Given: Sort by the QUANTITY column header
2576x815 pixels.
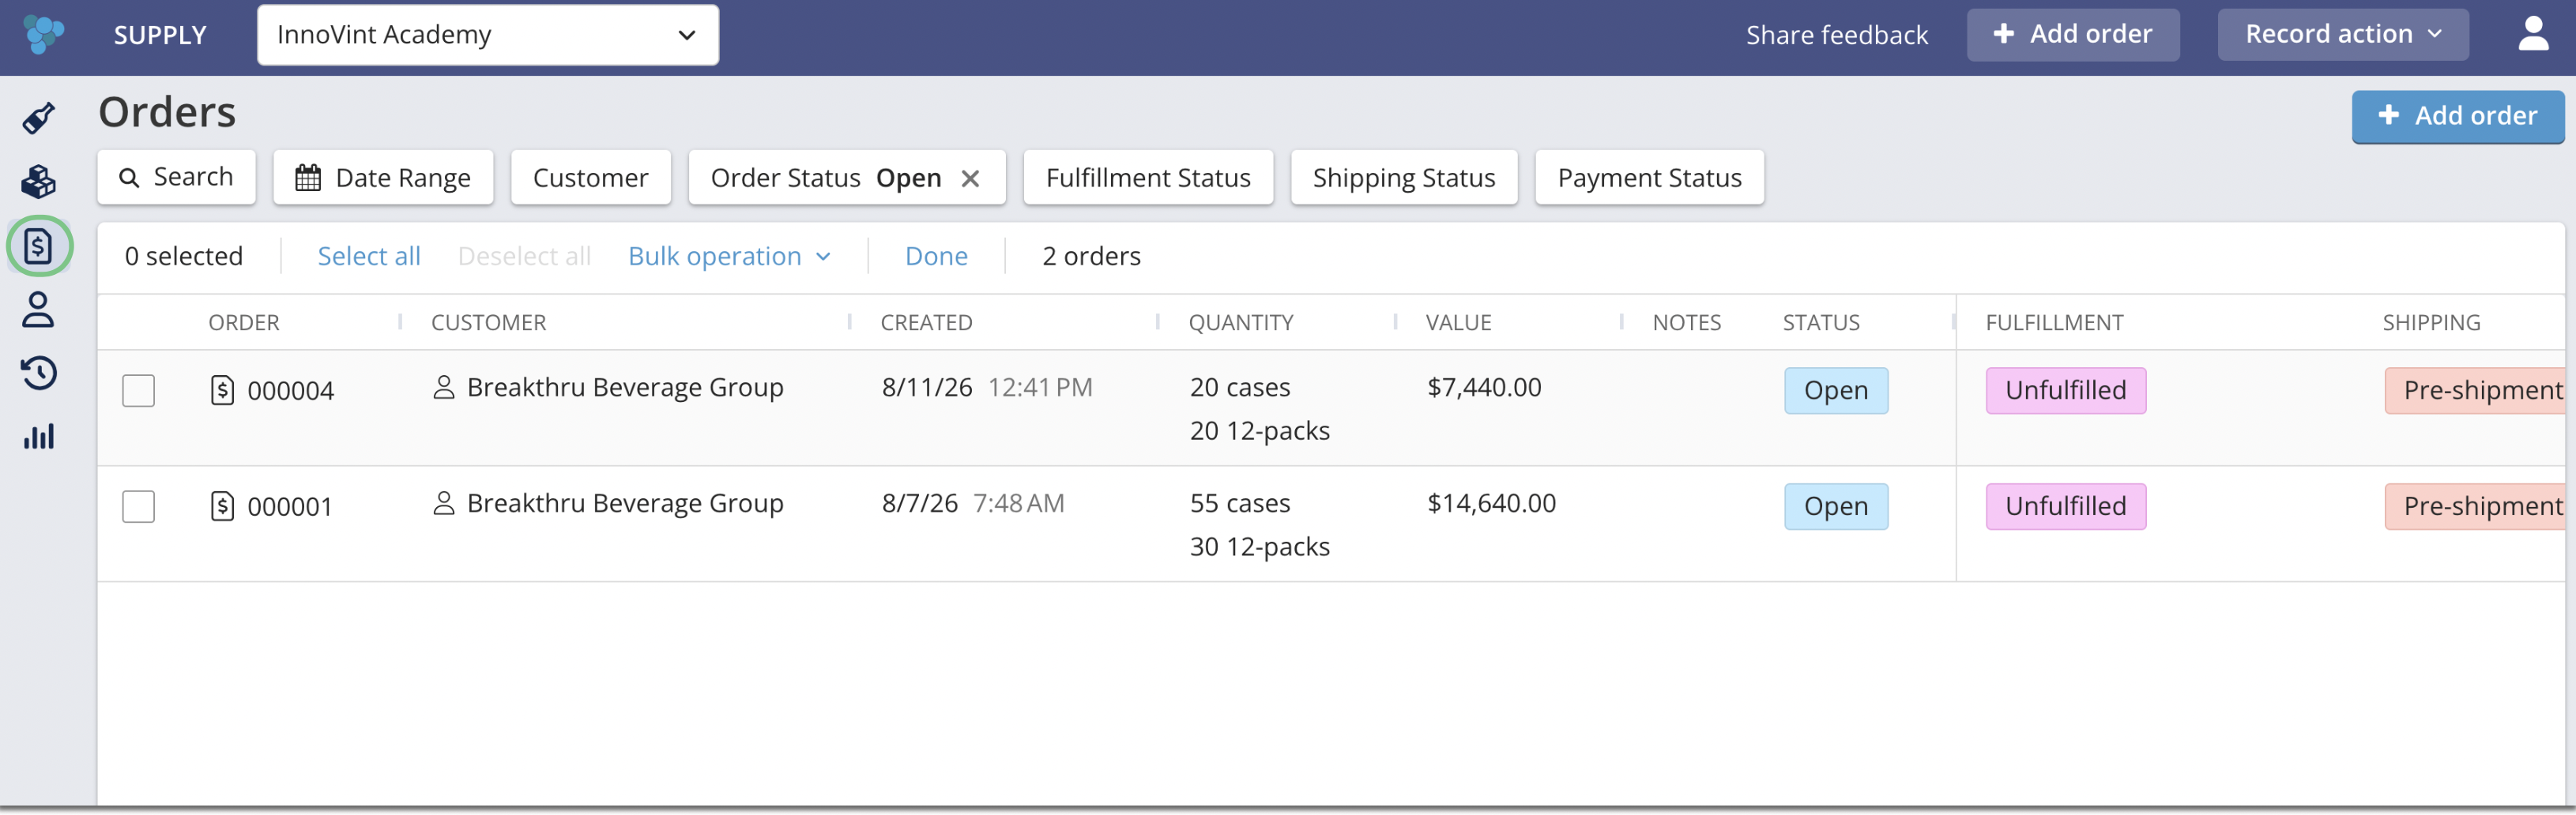Looking at the screenshot, I should pyautogui.click(x=1241, y=322).
